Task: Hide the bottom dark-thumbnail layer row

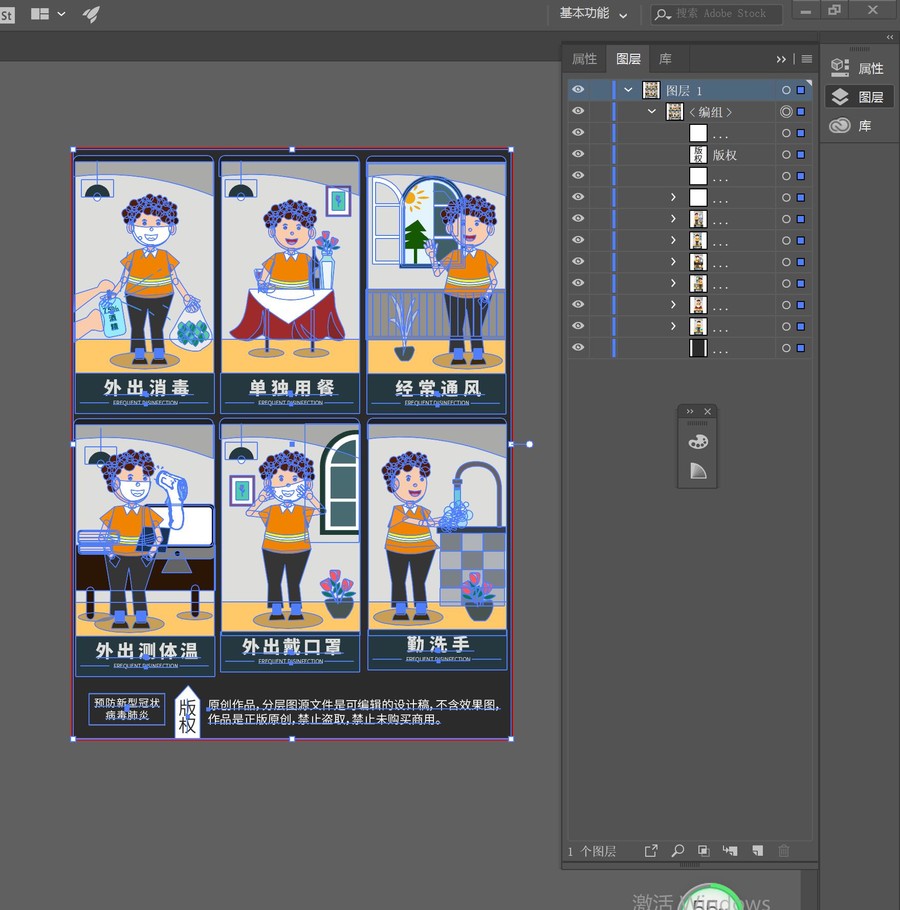Action: coord(578,347)
